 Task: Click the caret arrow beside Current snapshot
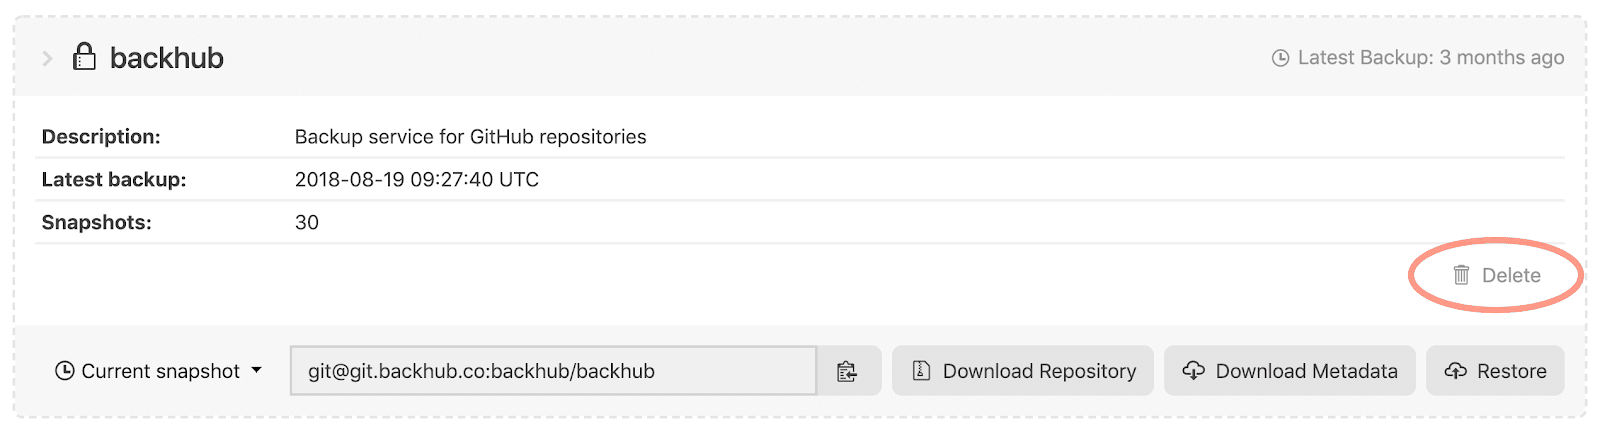point(257,370)
